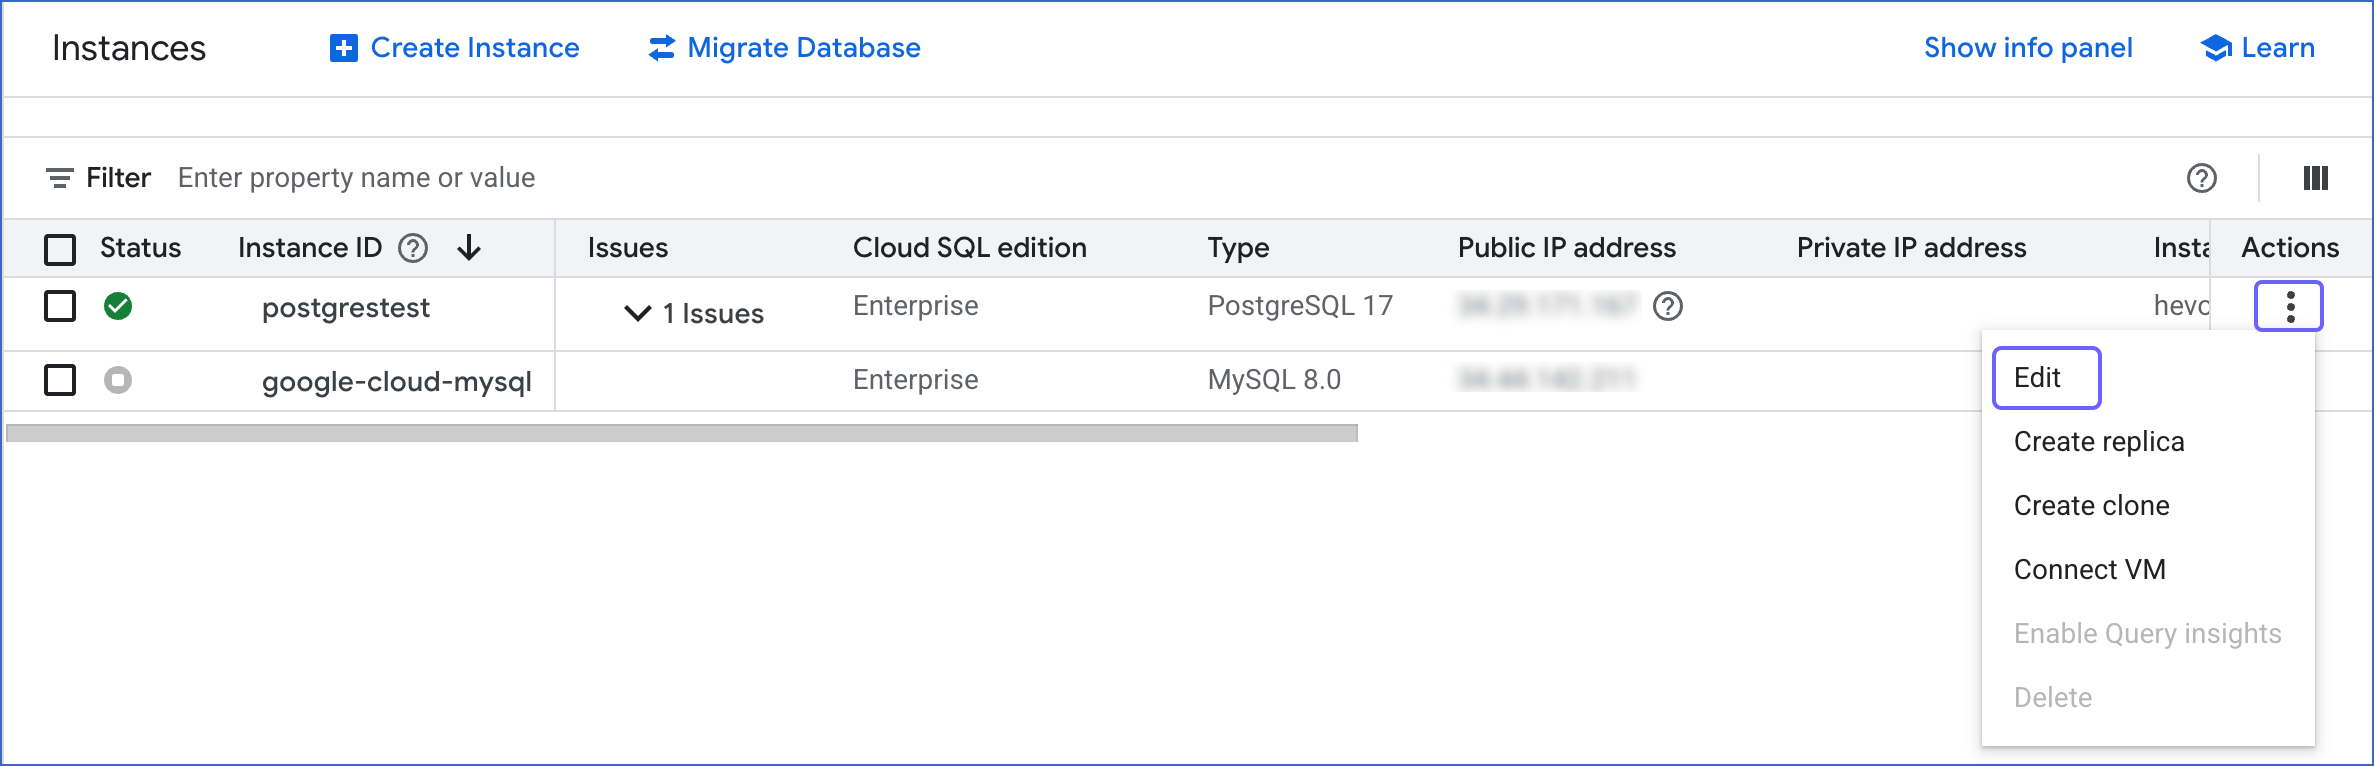
Task: Sort by Instance ID arrow icon
Action: pos(469,248)
